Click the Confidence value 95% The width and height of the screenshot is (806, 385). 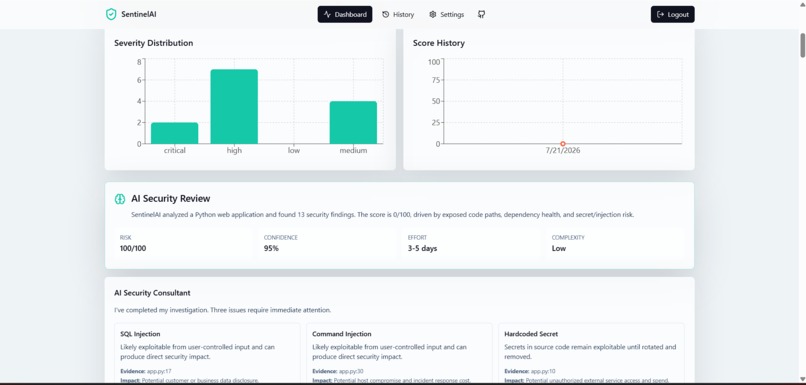click(x=271, y=248)
